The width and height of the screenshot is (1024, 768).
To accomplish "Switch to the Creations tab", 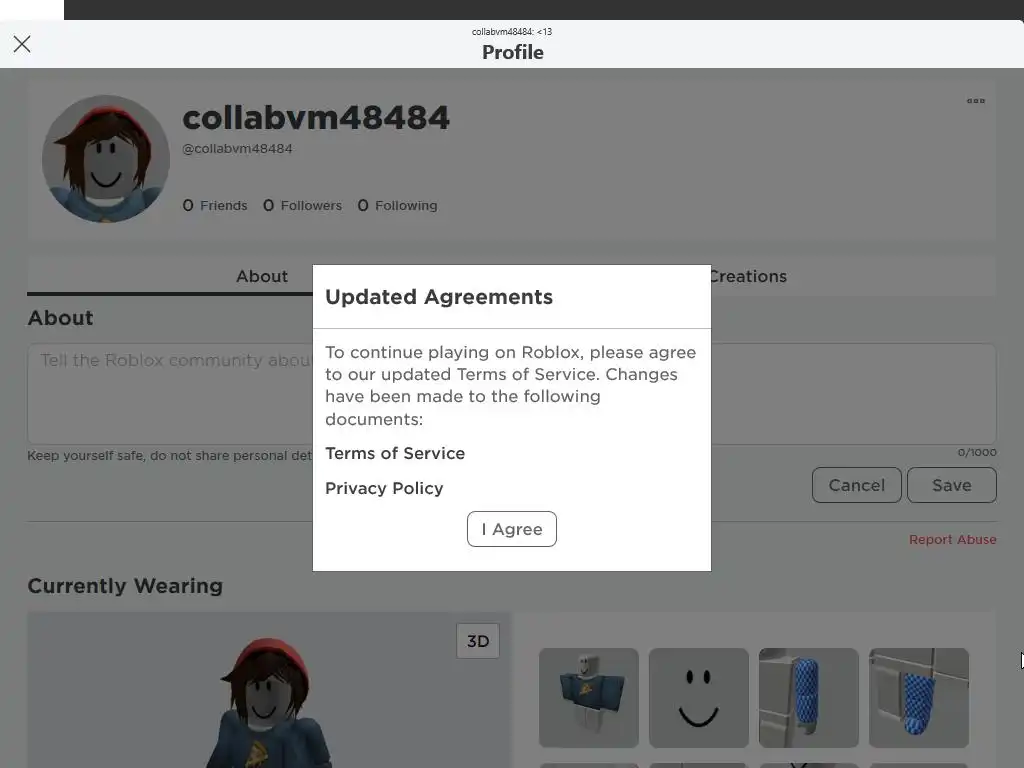I will coord(748,276).
